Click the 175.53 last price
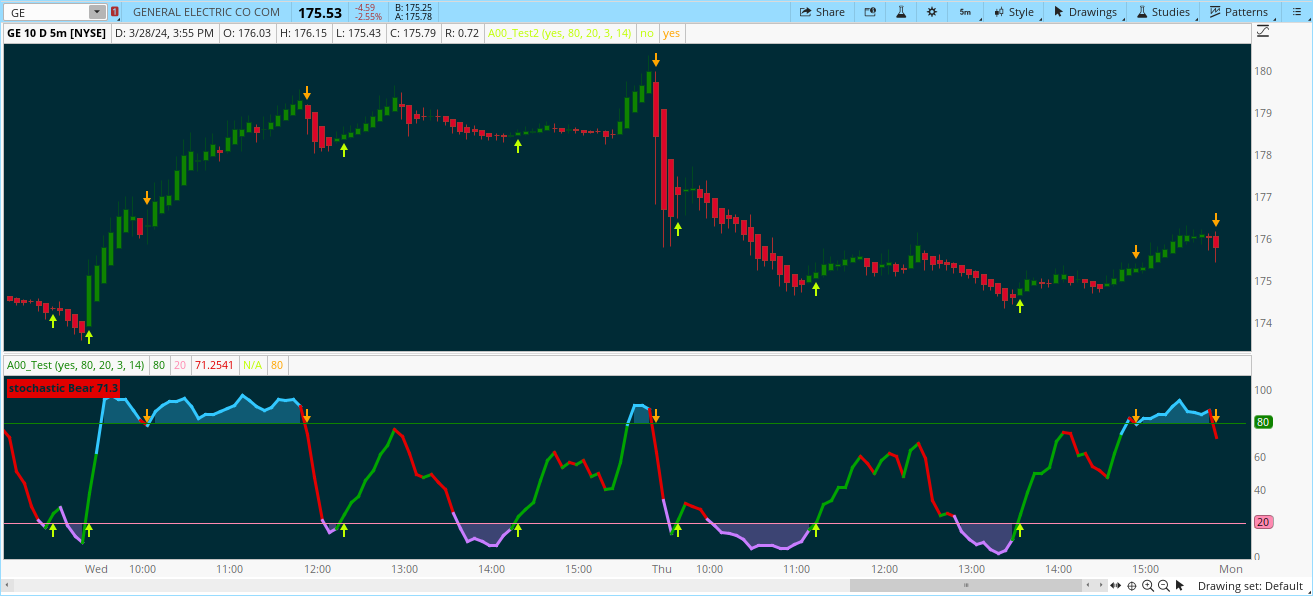Image resolution: width=1313 pixels, height=596 pixels. 320,12
